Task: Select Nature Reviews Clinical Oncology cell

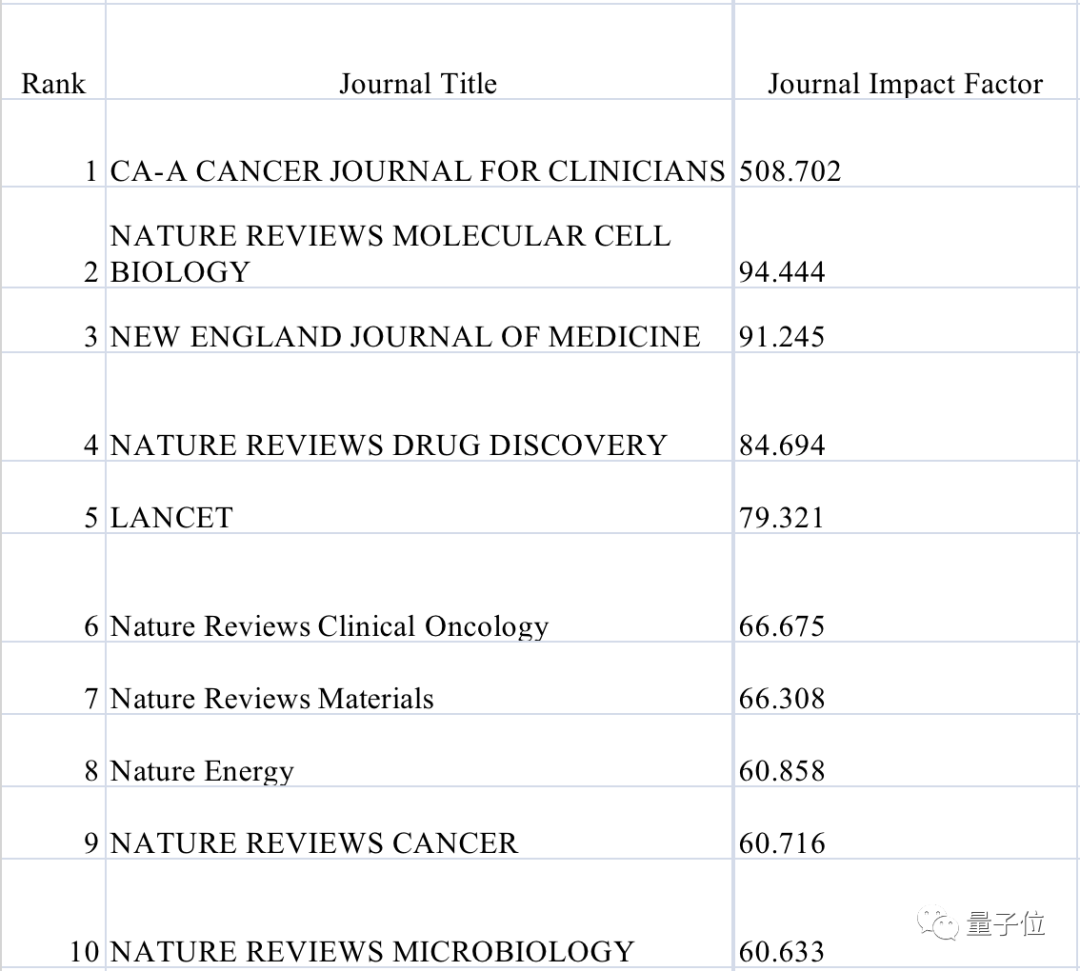Action: pyautogui.click(x=419, y=587)
